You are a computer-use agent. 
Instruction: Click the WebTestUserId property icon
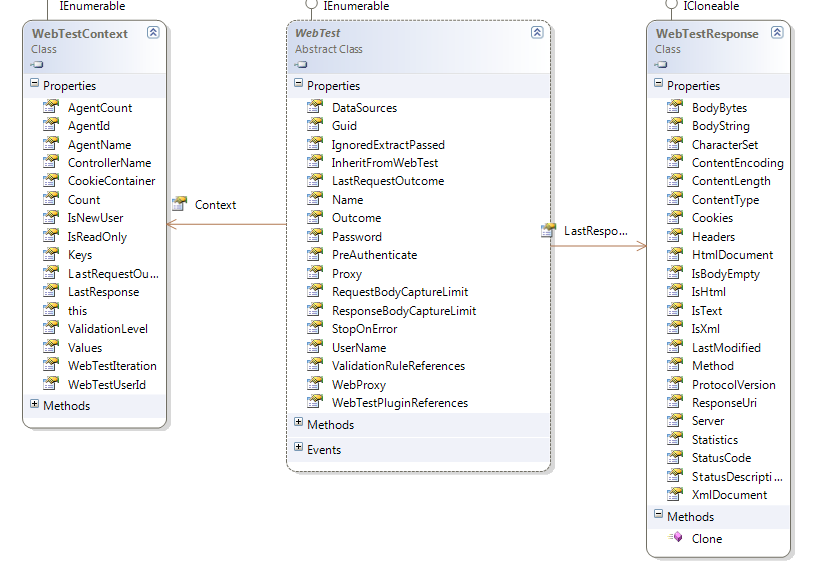pyautogui.click(x=51, y=383)
